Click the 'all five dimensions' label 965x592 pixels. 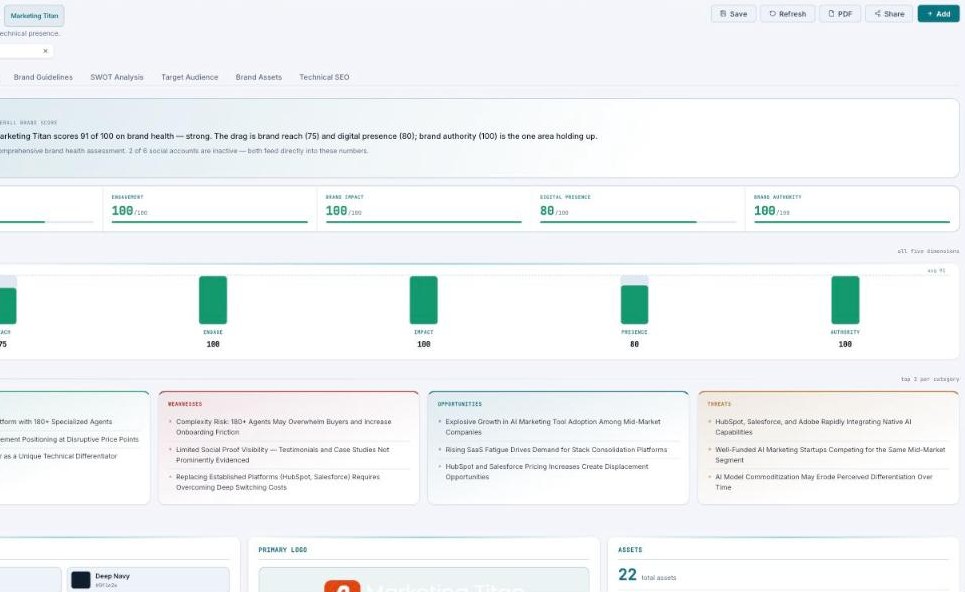(x=928, y=251)
